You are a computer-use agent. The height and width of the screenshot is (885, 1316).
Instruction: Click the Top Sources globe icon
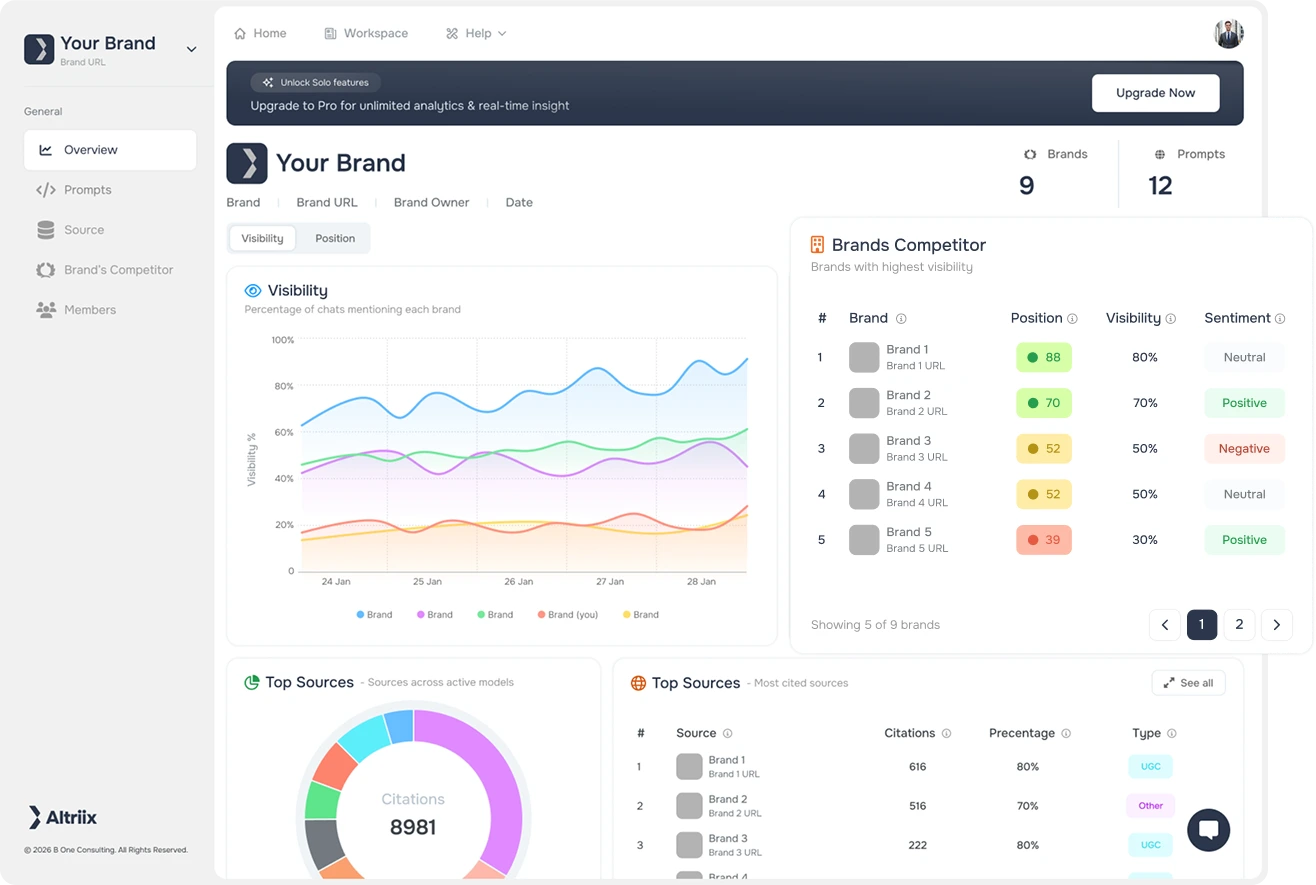click(638, 683)
